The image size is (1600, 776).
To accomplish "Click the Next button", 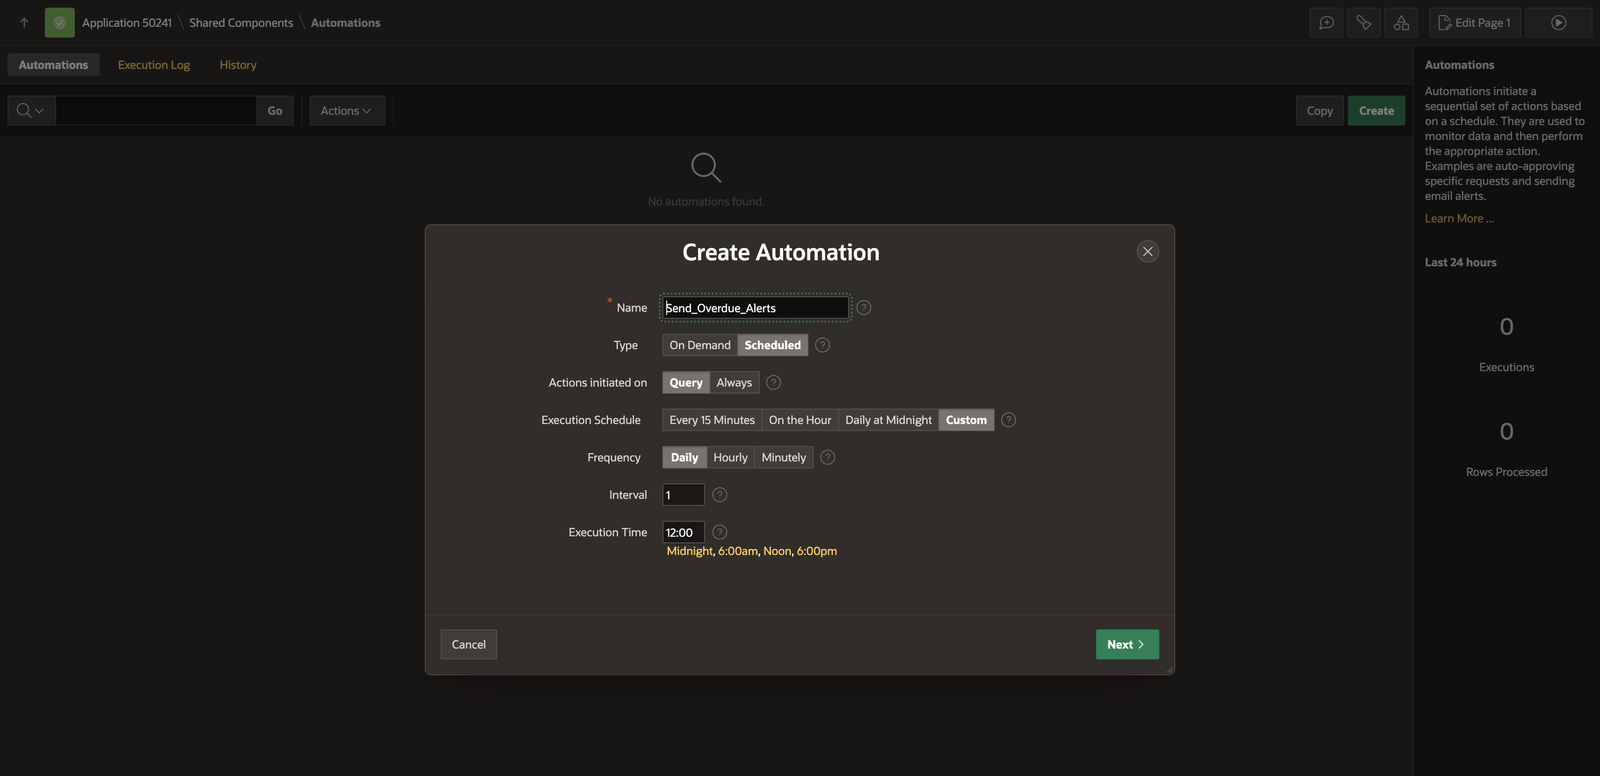I will point(1126,644).
